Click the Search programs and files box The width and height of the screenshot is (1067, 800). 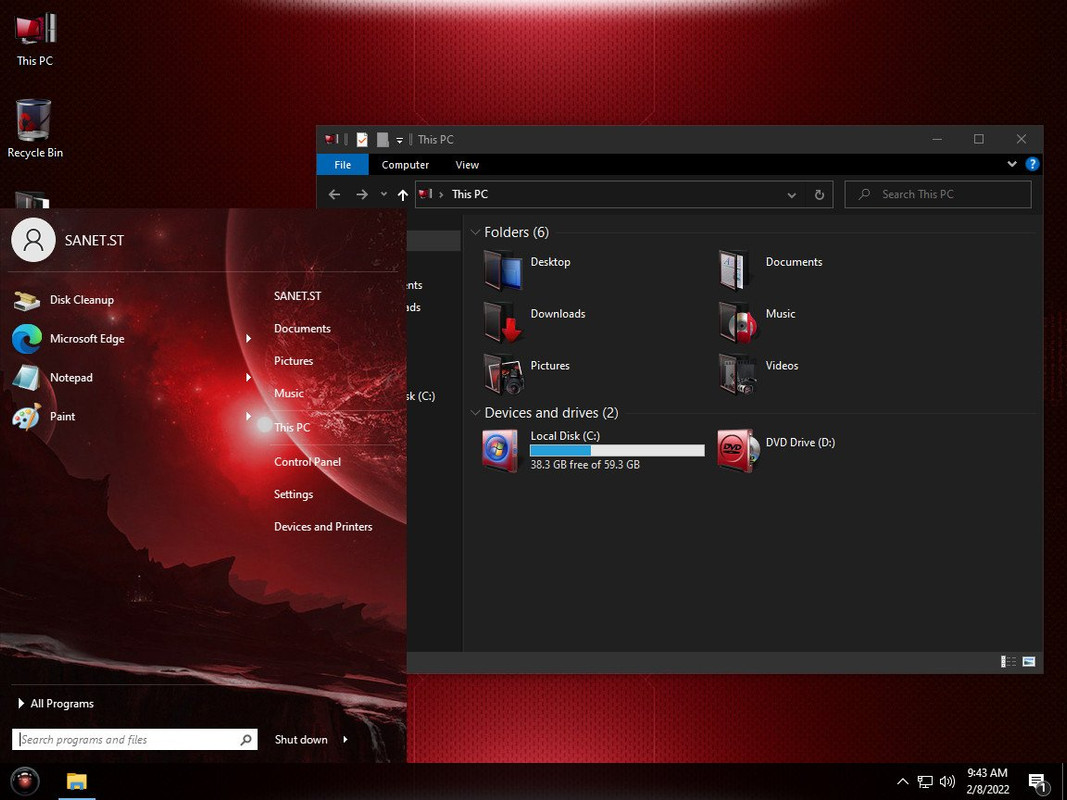click(134, 739)
